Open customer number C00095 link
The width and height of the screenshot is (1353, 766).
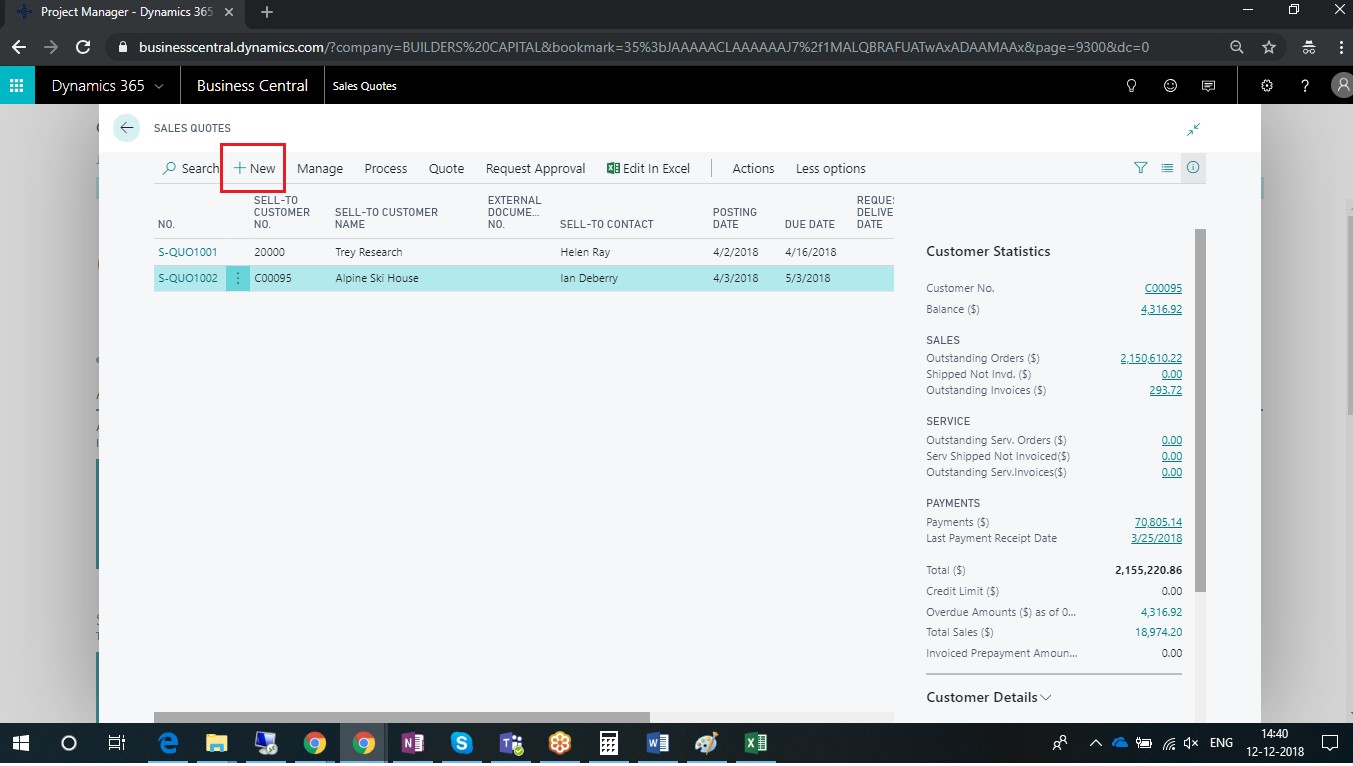tap(1163, 288)
